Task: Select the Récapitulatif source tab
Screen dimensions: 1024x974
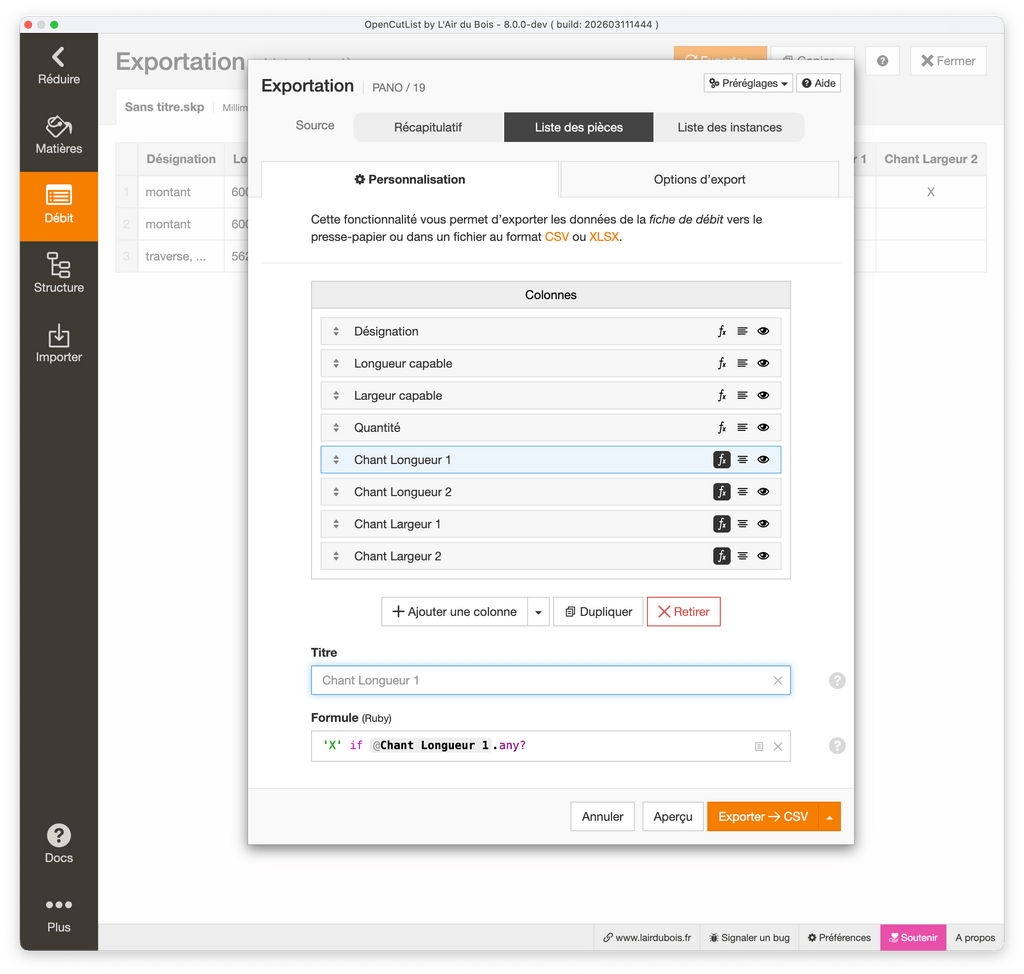Action: pyautogui.click(x=428, y=128)
